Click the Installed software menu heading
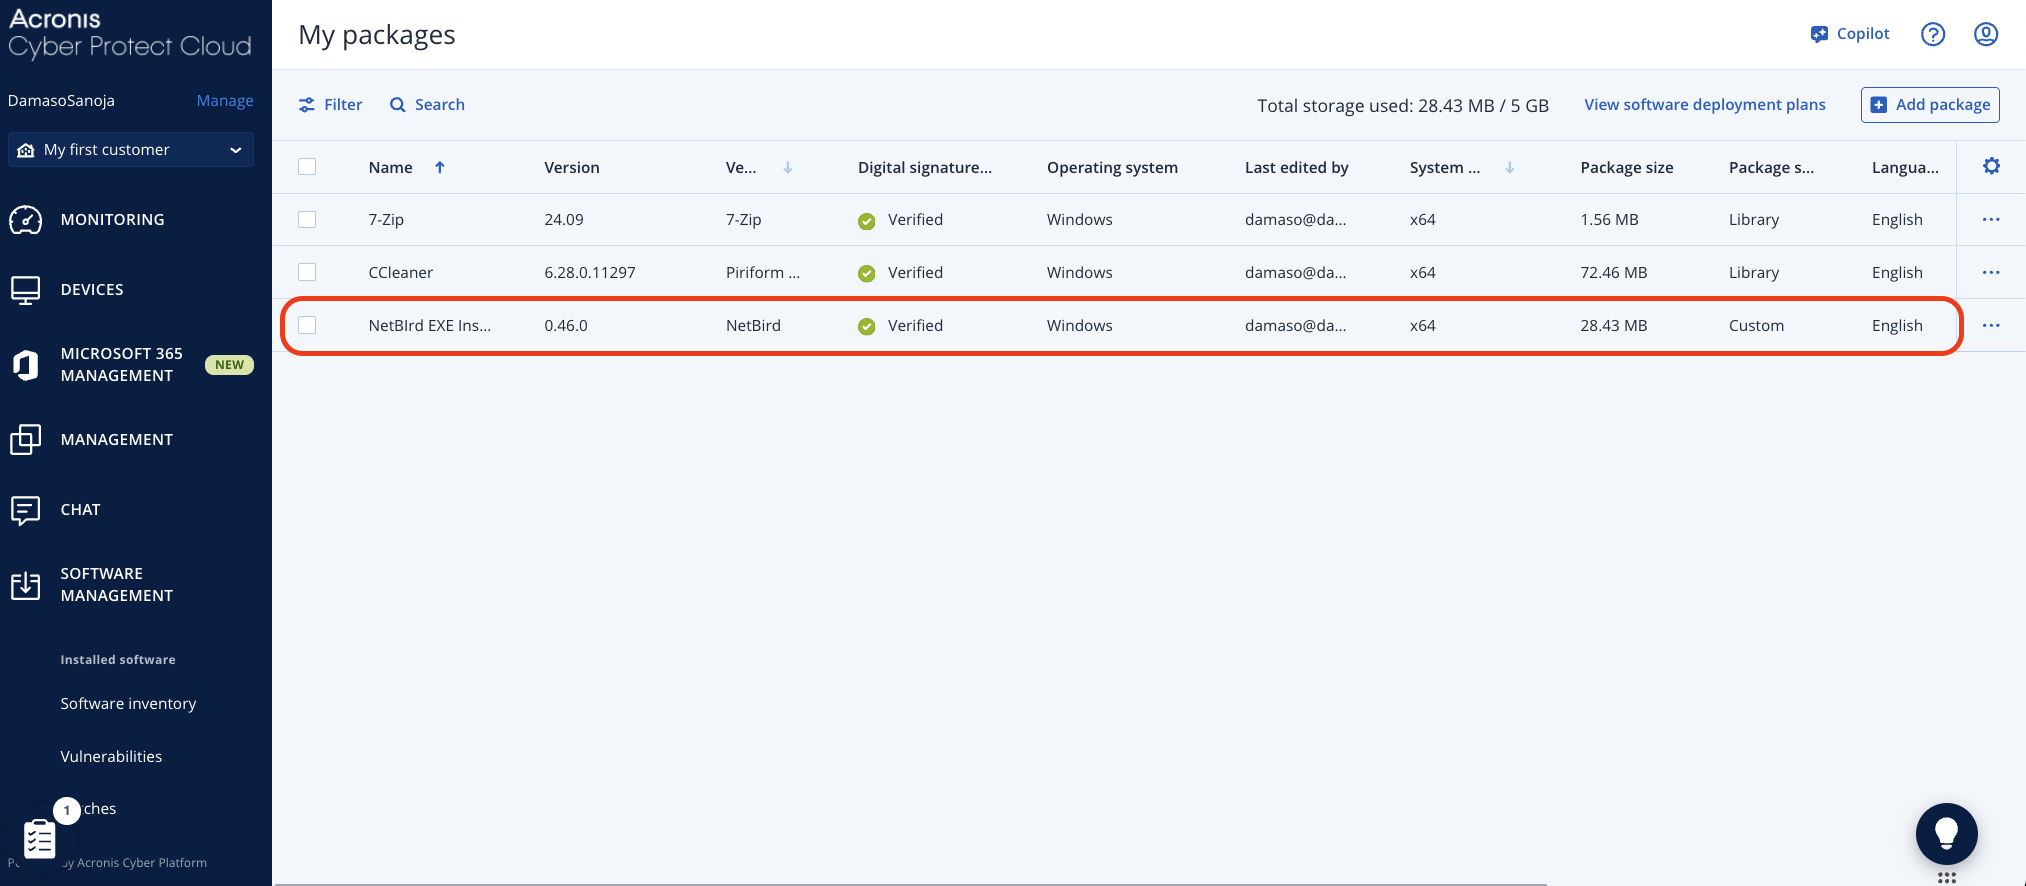The image size is (2026, 886). 118,660
